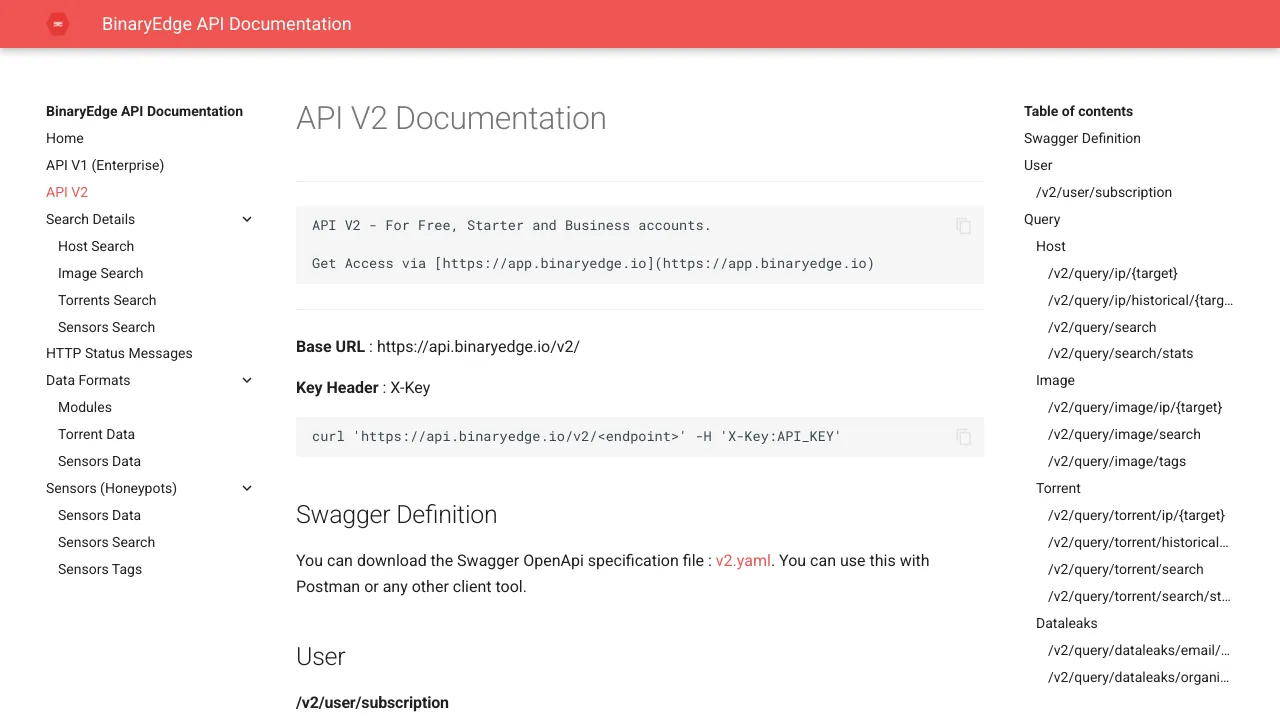The image size is (1280, 720).
Task: Go to /v2/query/torrent/historical entry in contents
Action: point(1138,542)
